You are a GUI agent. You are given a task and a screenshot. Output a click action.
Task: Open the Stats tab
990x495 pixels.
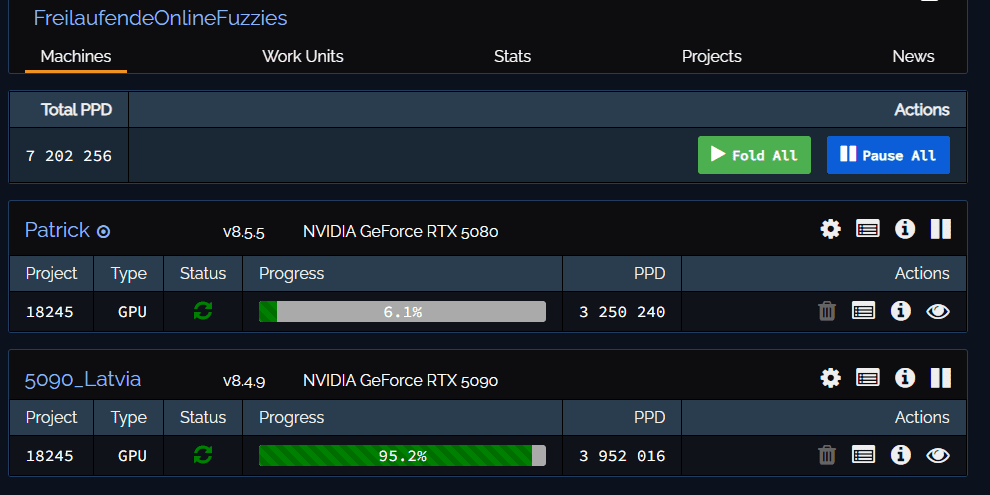click(x=512, y=56)
